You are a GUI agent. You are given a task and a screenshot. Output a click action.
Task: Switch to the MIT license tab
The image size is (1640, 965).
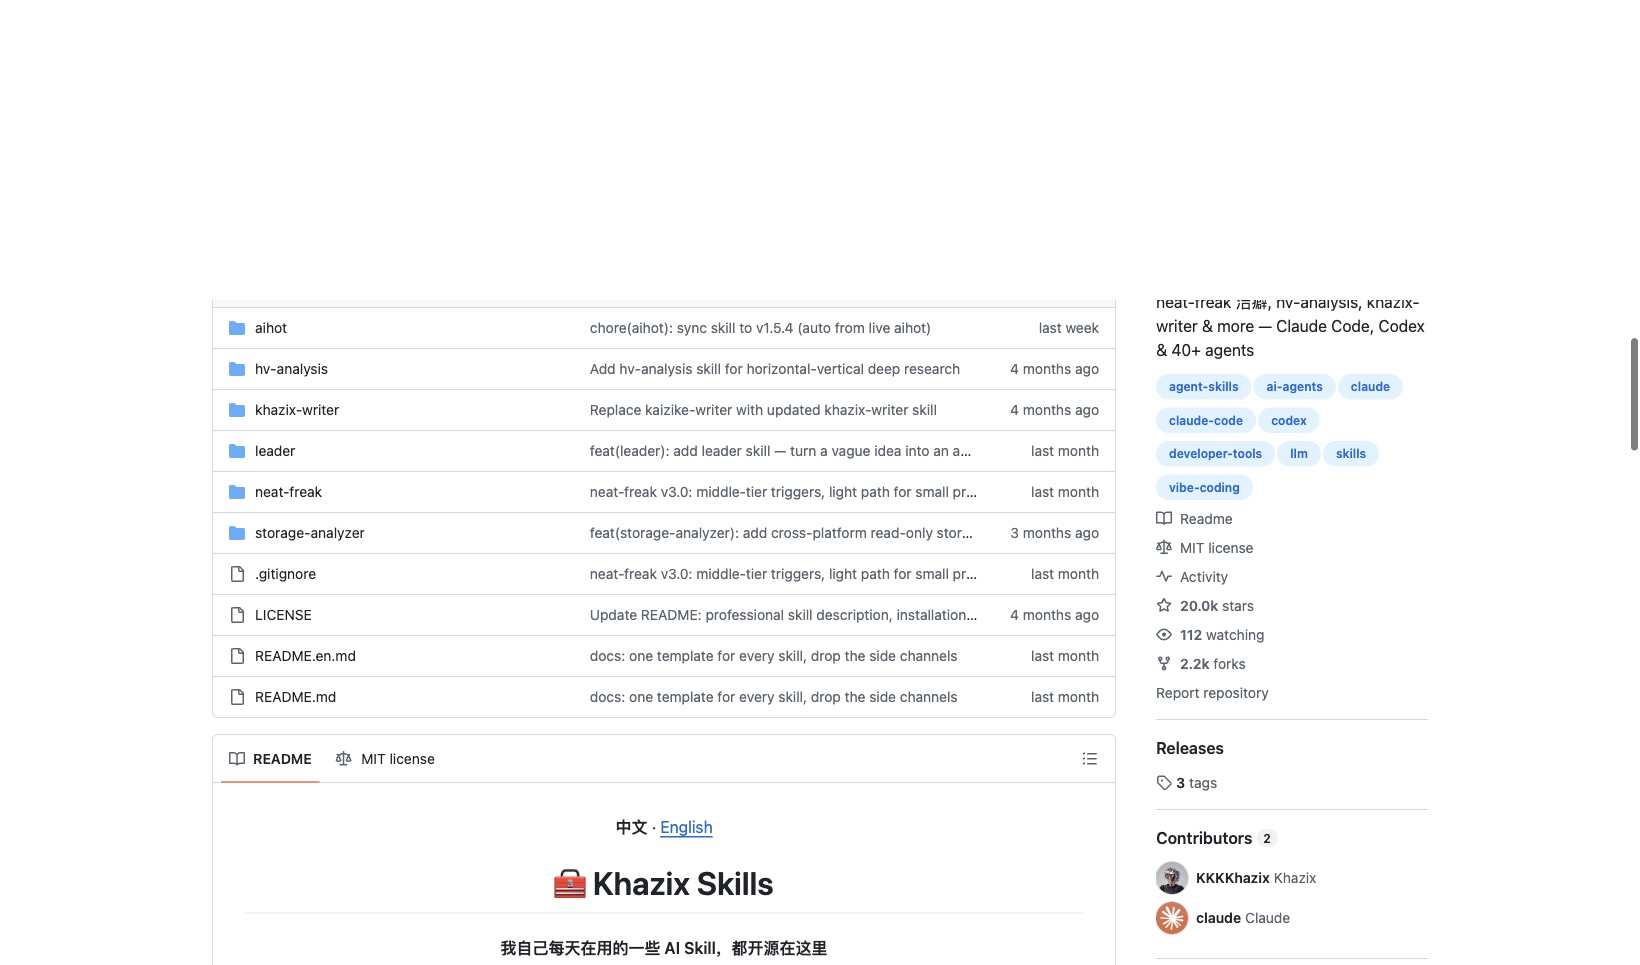pyautogui.click(x=385, y=759)
